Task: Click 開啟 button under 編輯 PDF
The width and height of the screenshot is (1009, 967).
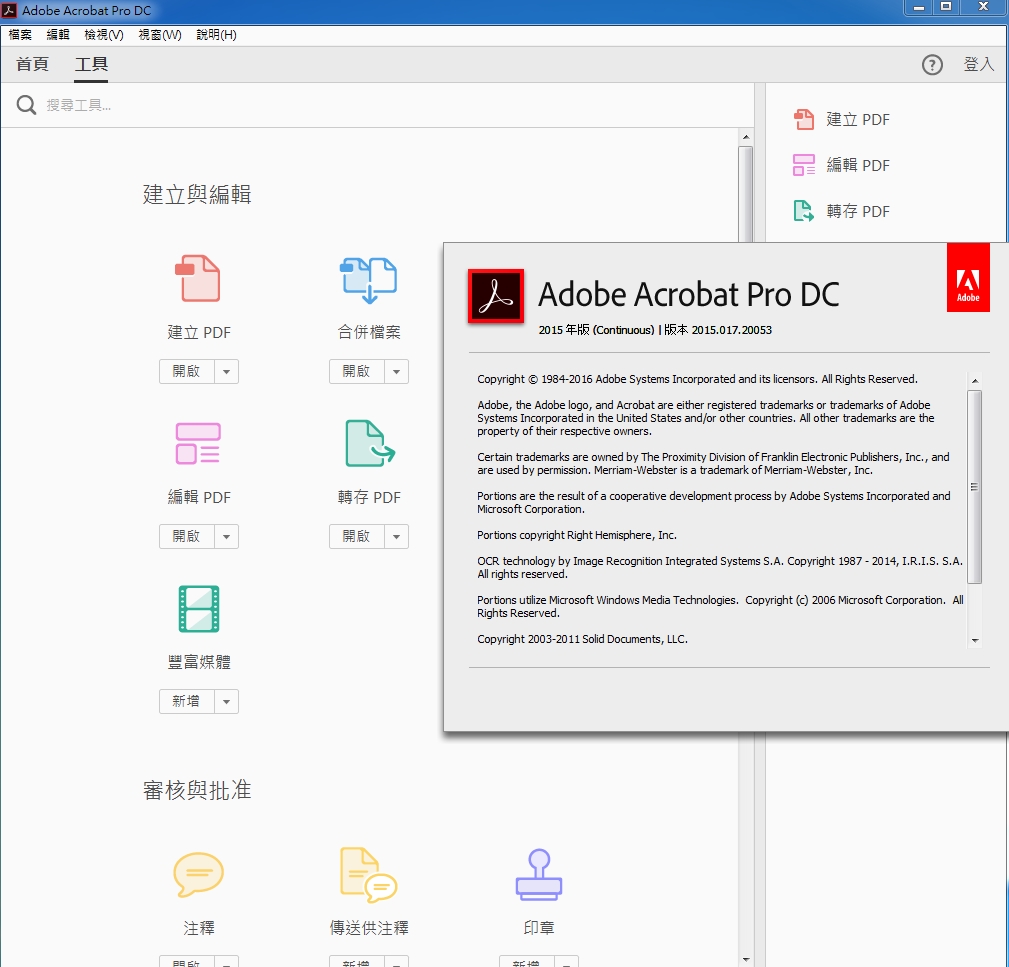Action: tap(187, 537)
